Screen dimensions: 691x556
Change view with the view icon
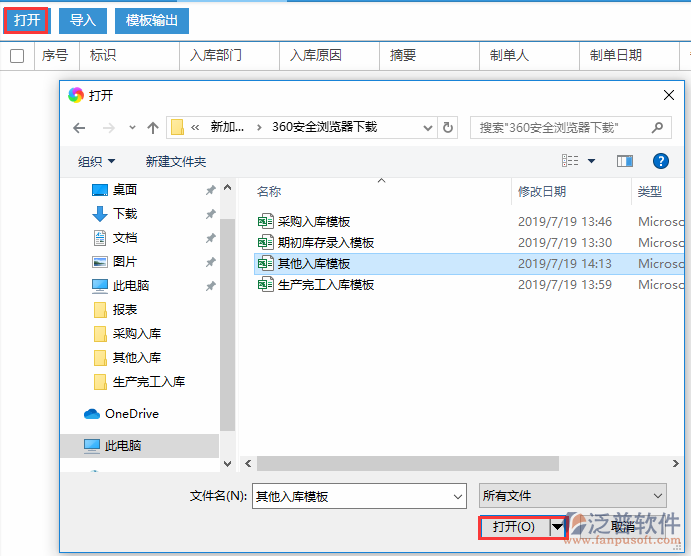pos(570,161)
